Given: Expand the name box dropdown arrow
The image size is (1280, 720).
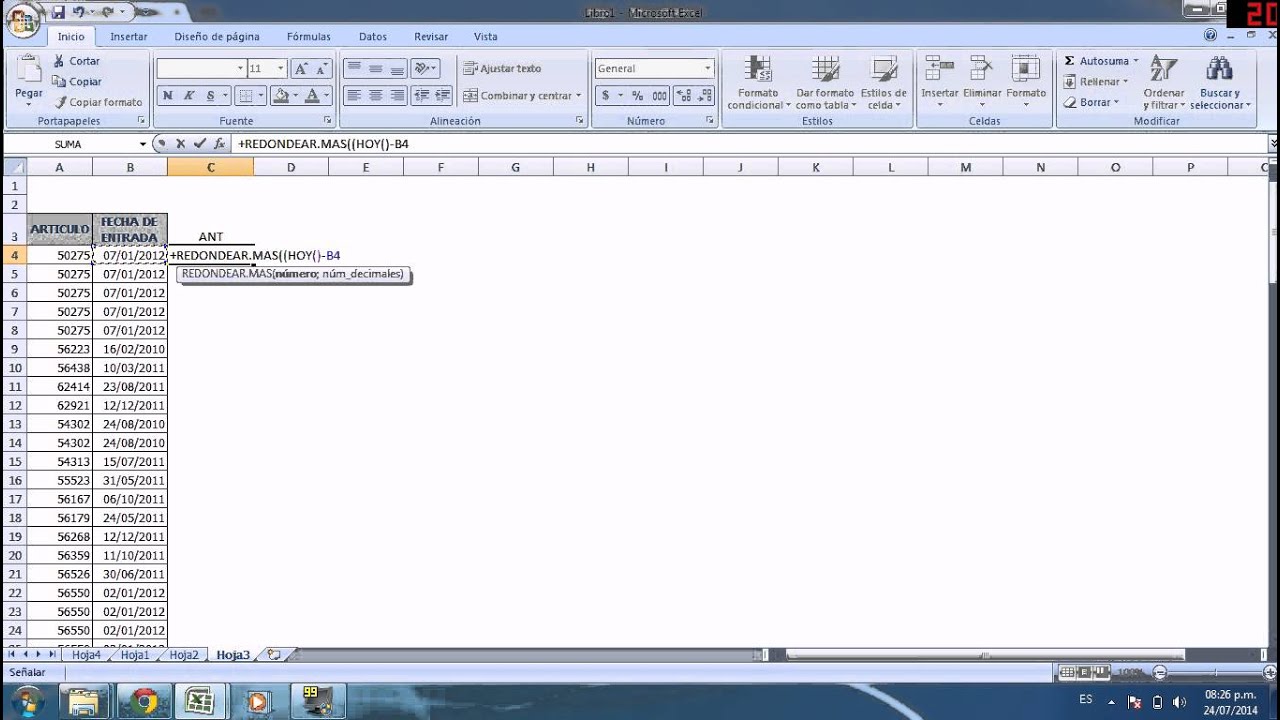Looking at the screenshot, I should (x=143, y=144).
